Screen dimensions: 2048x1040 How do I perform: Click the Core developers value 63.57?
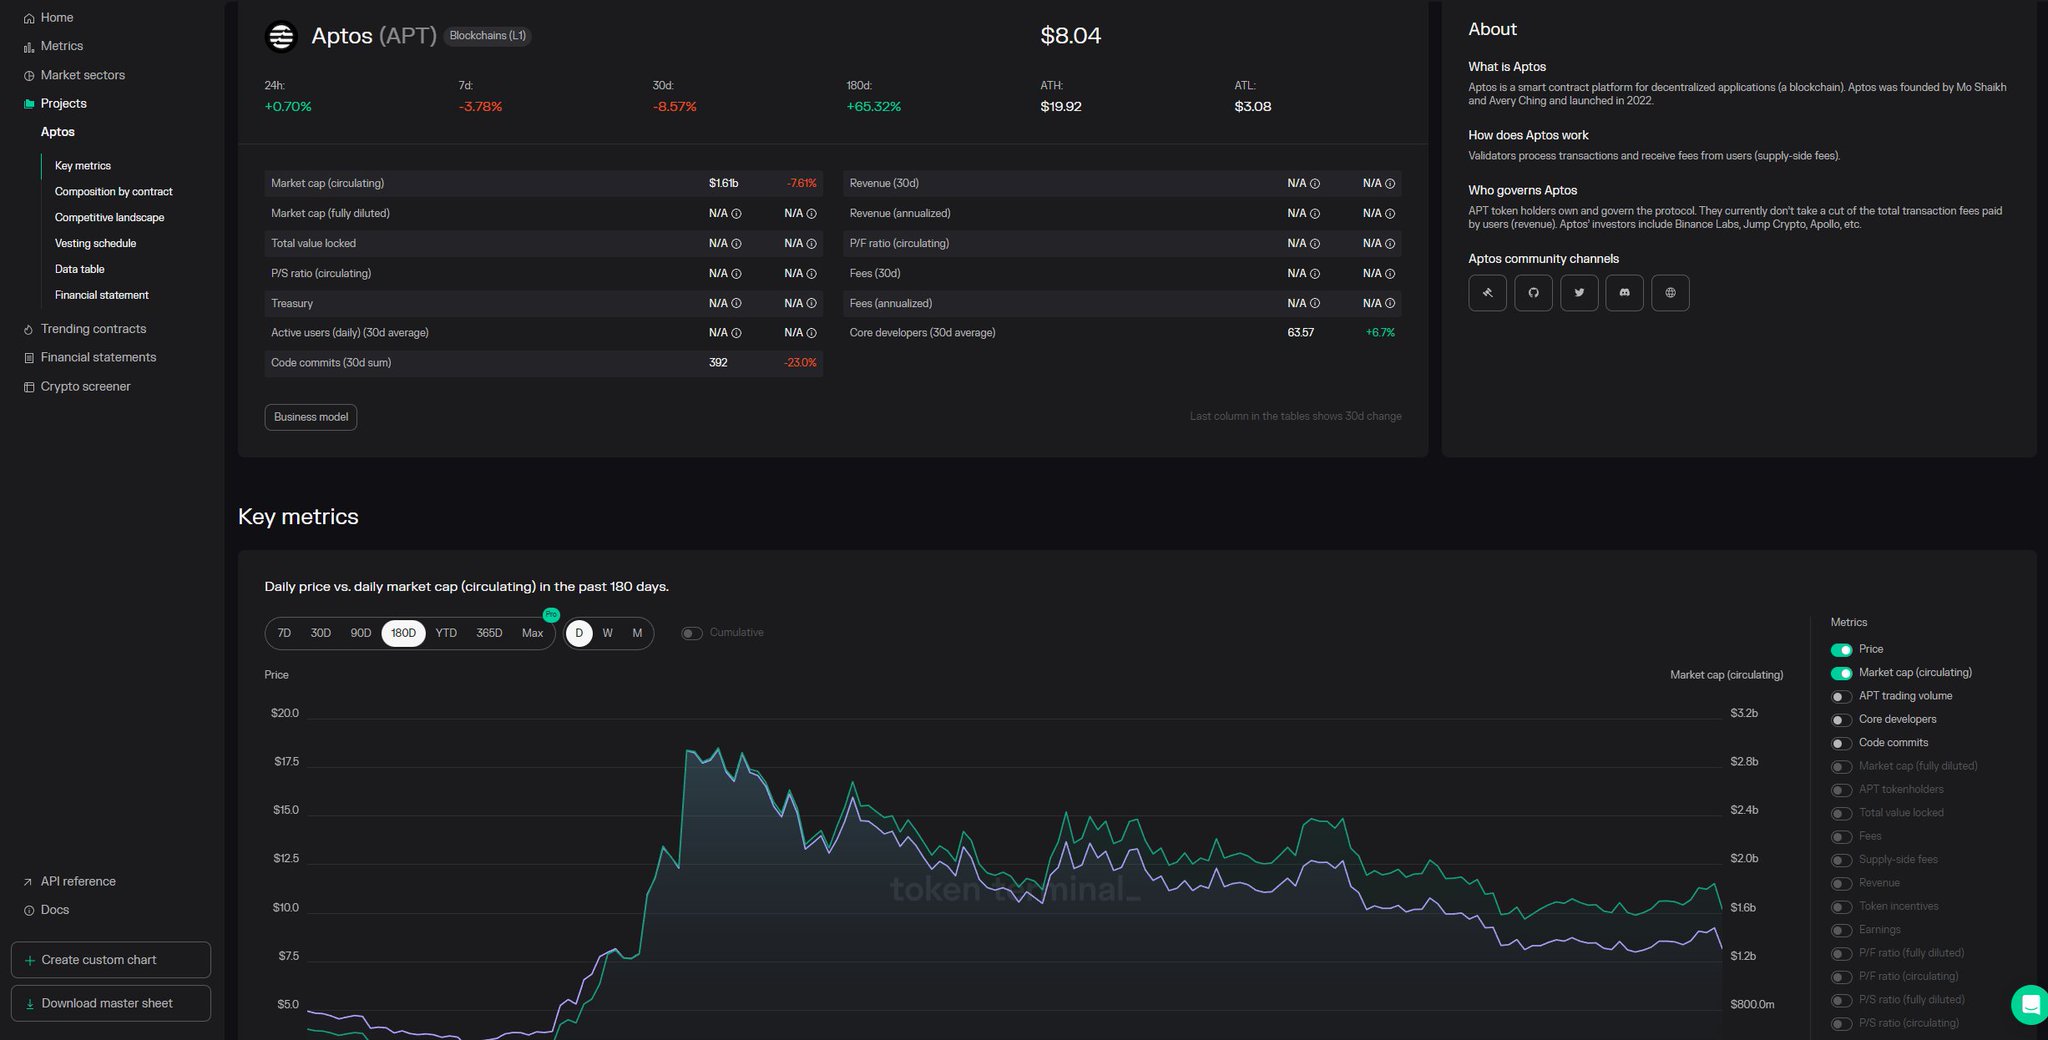pos(1301,333)
